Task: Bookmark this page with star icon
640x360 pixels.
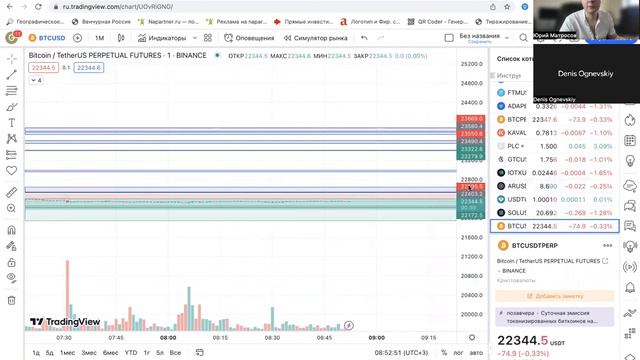Action: [507, 7]
